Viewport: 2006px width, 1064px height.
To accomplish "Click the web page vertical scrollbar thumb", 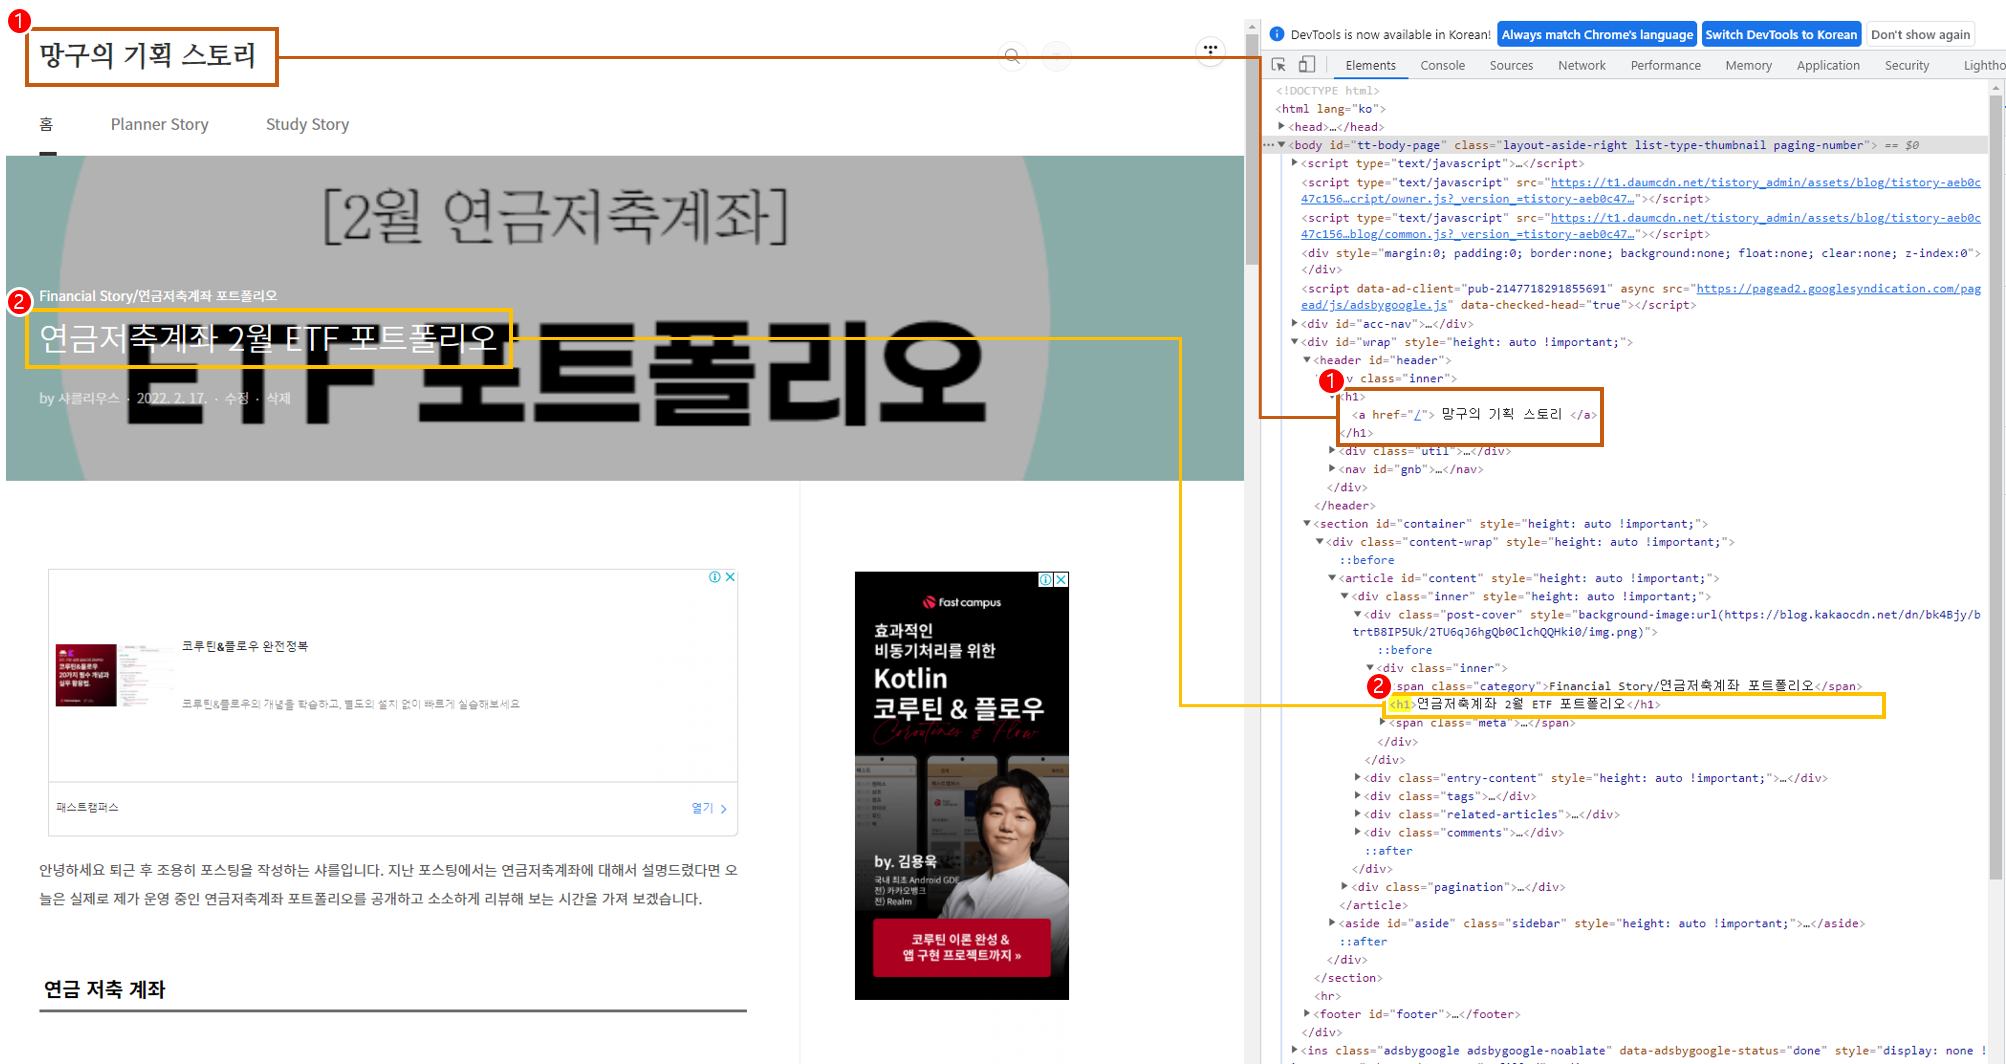I will 1252,150.
